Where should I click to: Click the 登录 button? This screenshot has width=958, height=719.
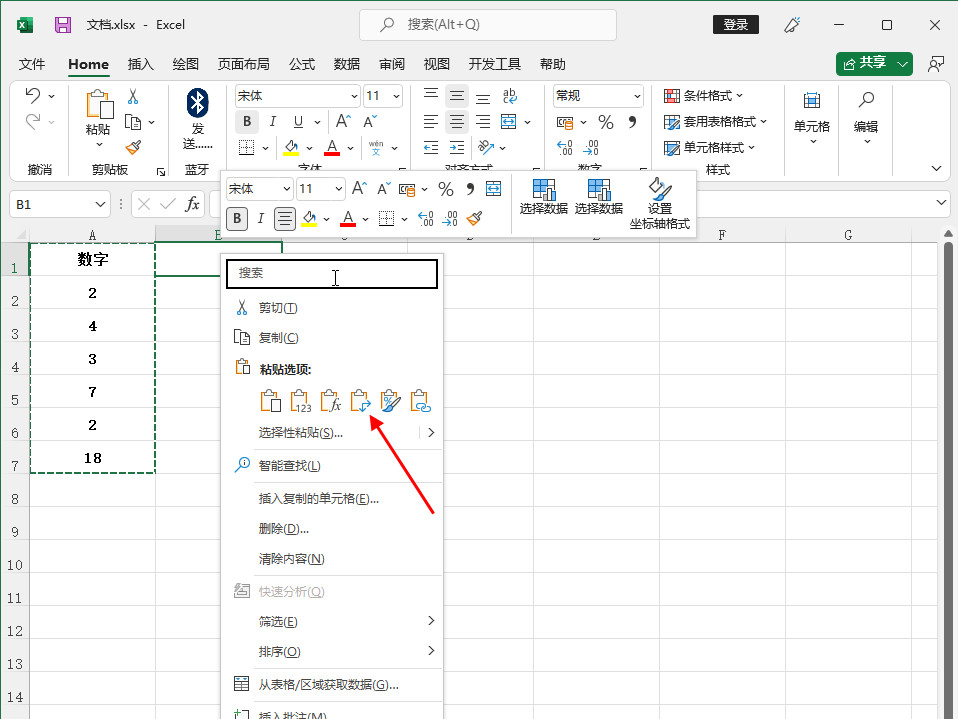click(736, 24)
